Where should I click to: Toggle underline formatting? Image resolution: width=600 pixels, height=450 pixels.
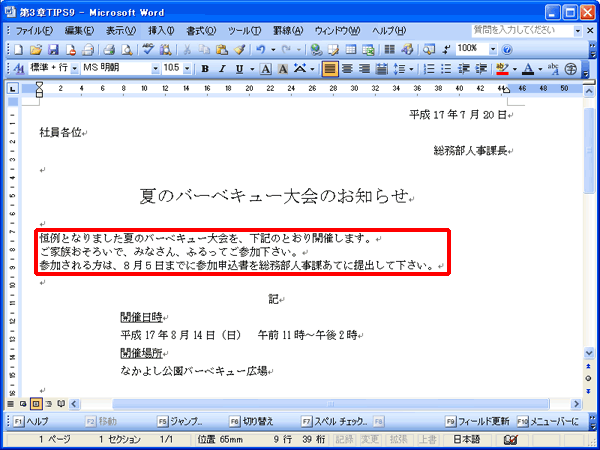pyautogui.click(x=240, y=69)
